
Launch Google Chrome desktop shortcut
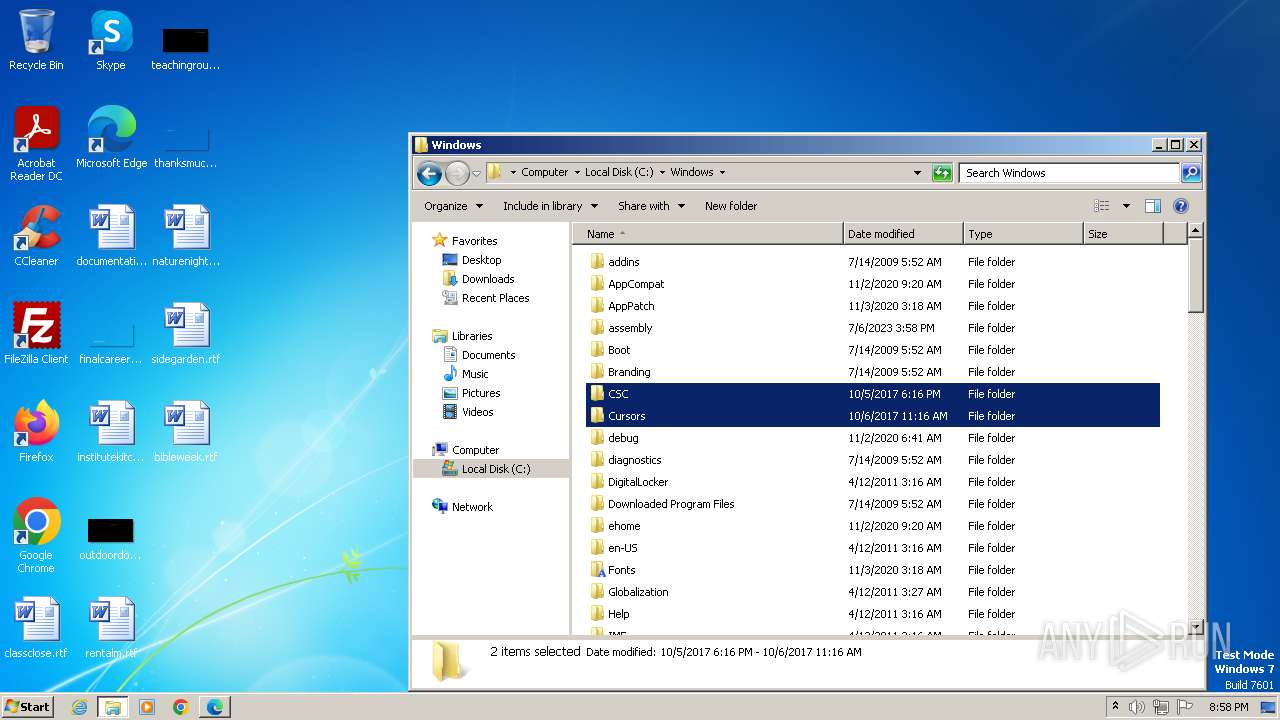(36, 536)
